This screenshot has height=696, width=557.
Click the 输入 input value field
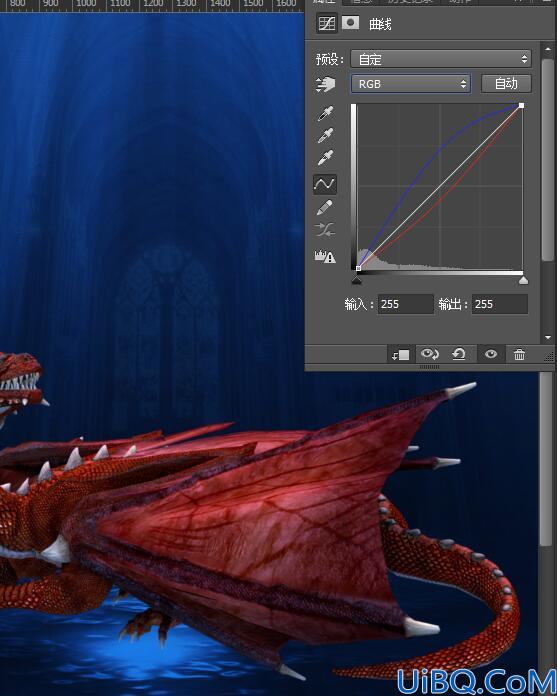[405, 304]
